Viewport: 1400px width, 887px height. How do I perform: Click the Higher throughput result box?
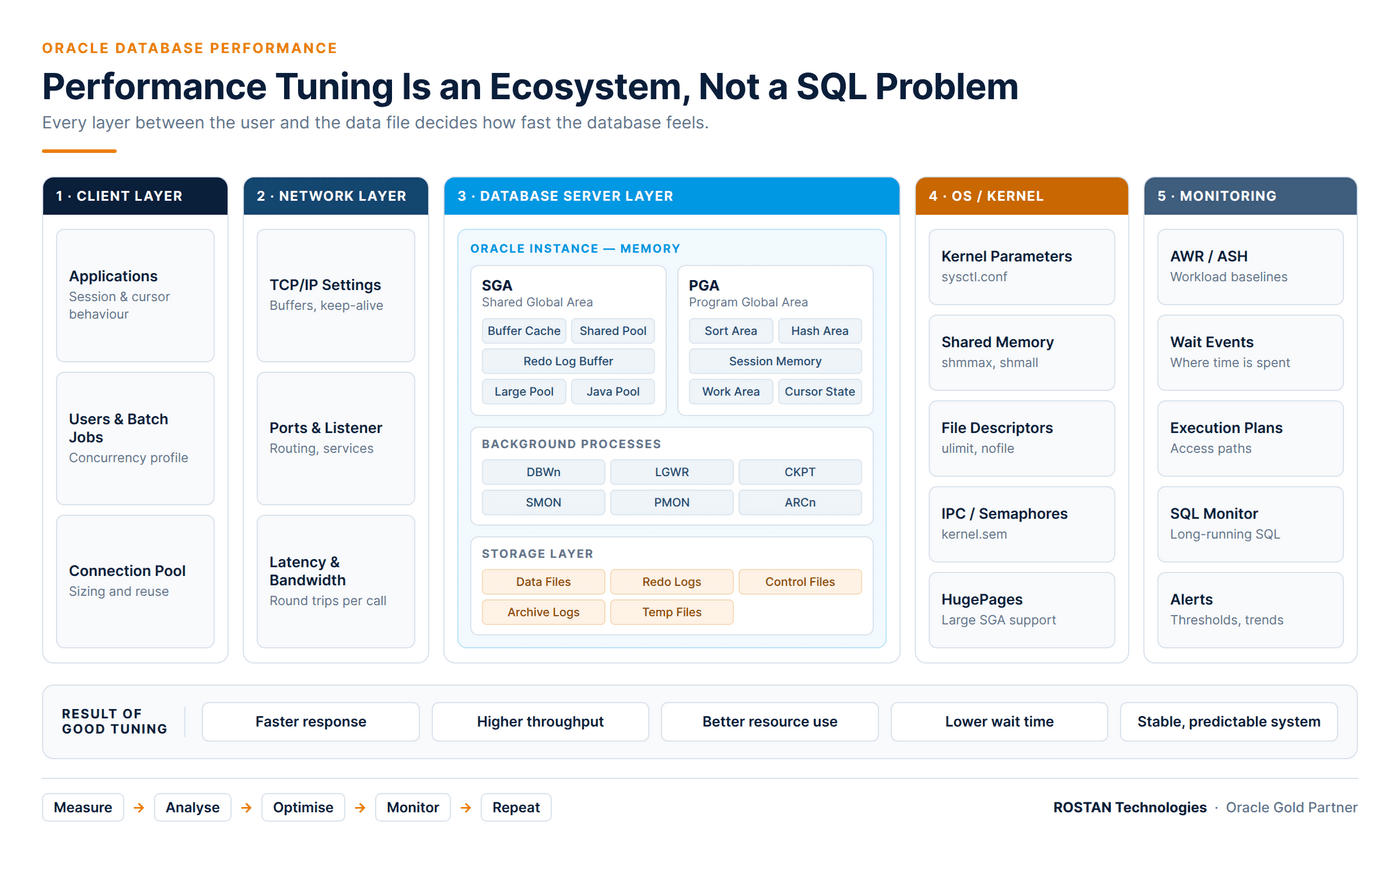tap(540, 722)
